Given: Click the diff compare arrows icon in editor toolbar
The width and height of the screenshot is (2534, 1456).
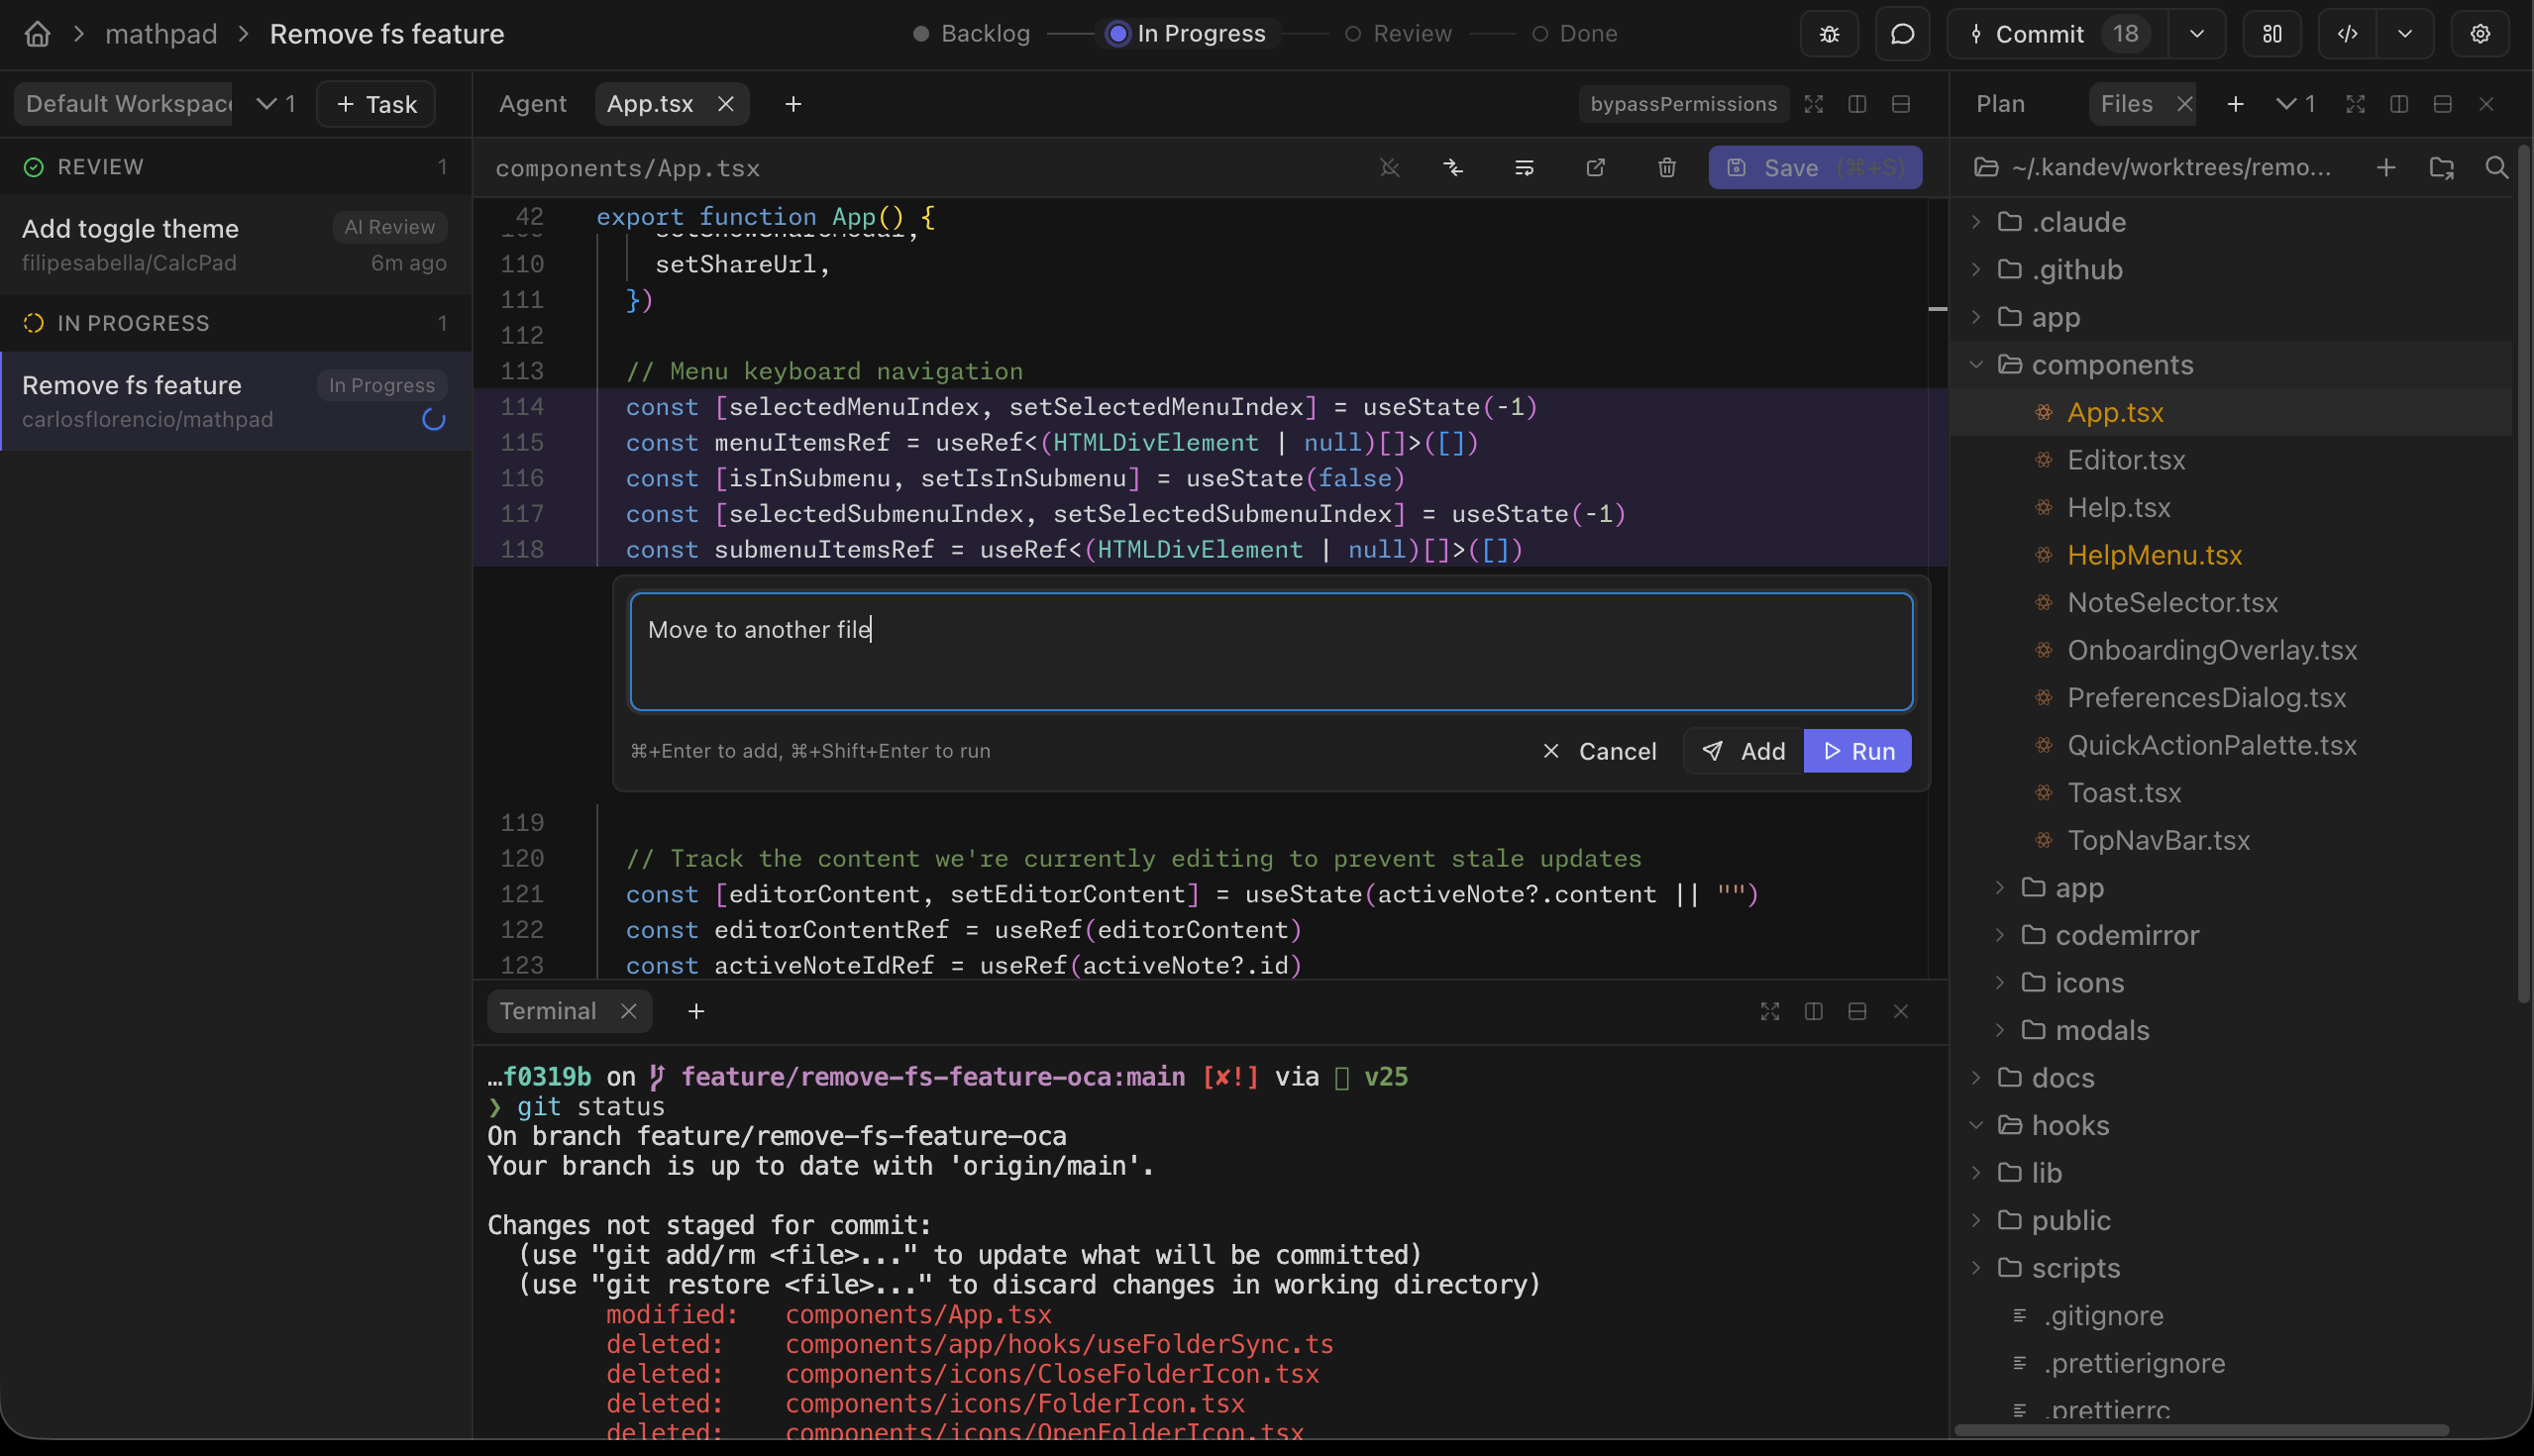Looking at the screenshot, I should (x=1453, y=167).
